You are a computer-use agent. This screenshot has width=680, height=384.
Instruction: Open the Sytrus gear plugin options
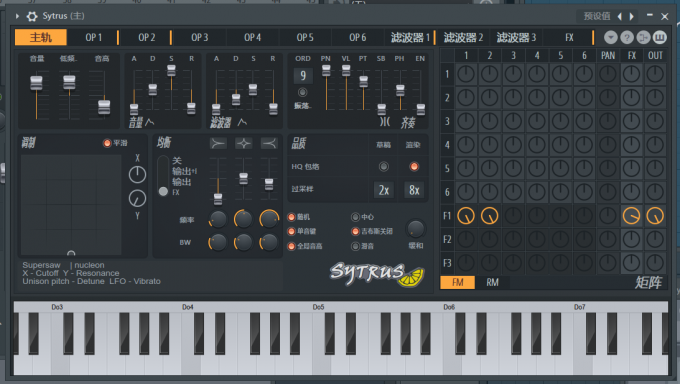tap(32, 16)
